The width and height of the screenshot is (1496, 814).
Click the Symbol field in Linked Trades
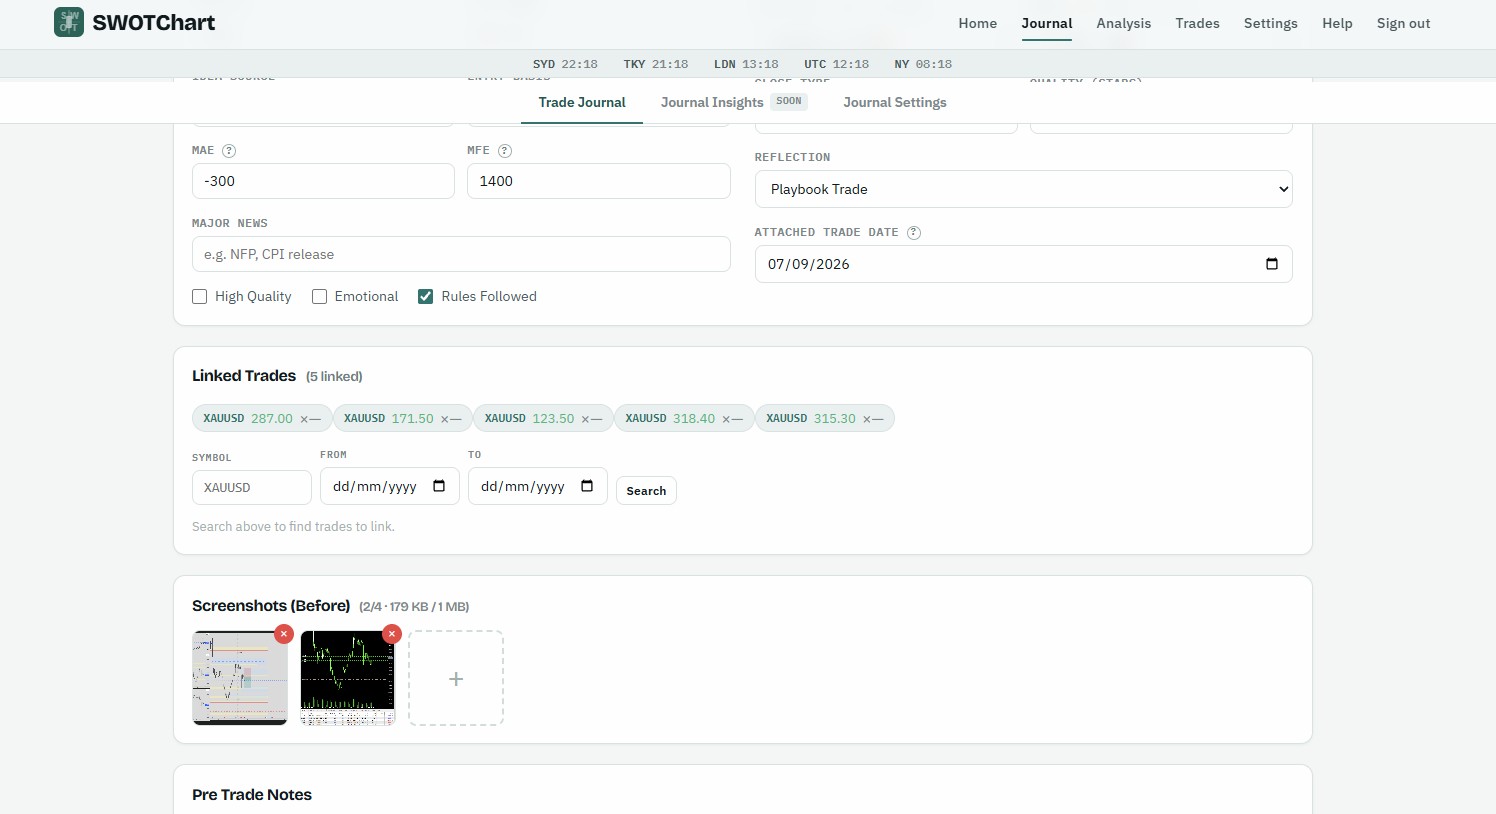(252, 488)
